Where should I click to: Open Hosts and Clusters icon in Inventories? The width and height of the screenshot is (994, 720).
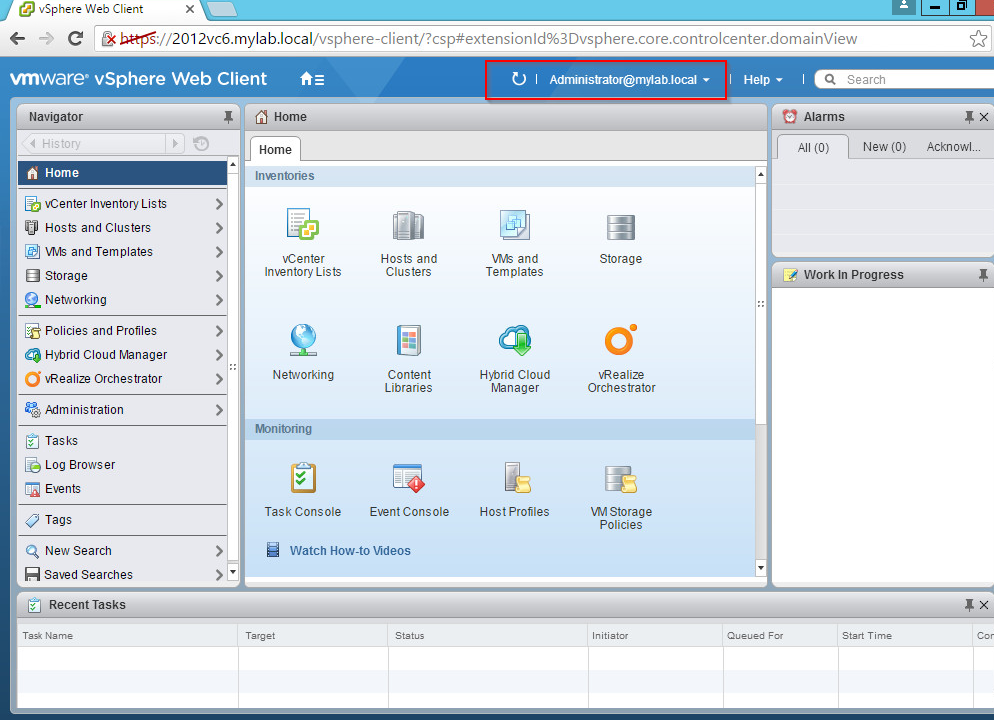click(x=408, y=226)
